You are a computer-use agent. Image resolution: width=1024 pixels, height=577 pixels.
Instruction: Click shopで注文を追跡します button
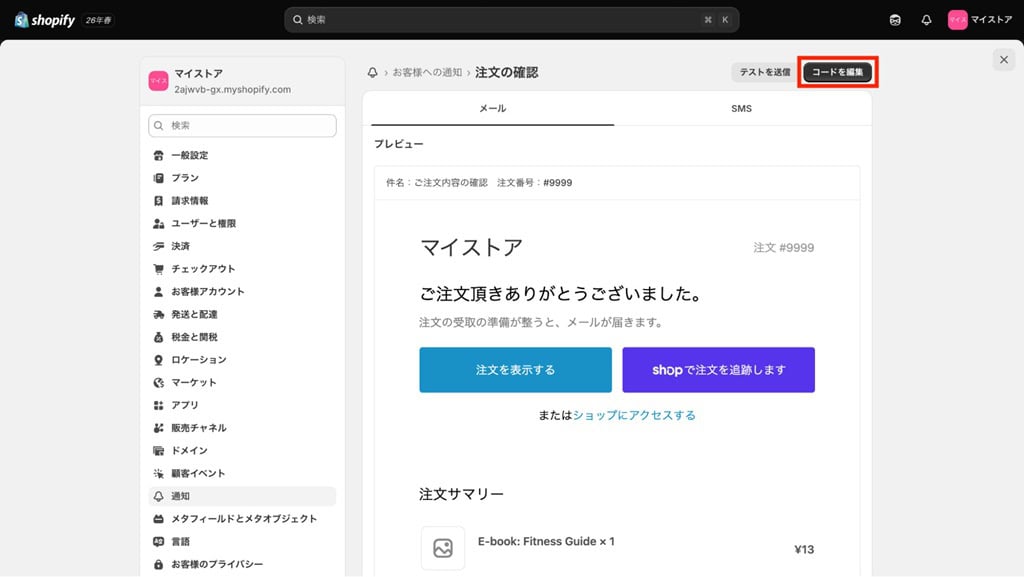tap(718, 369)
